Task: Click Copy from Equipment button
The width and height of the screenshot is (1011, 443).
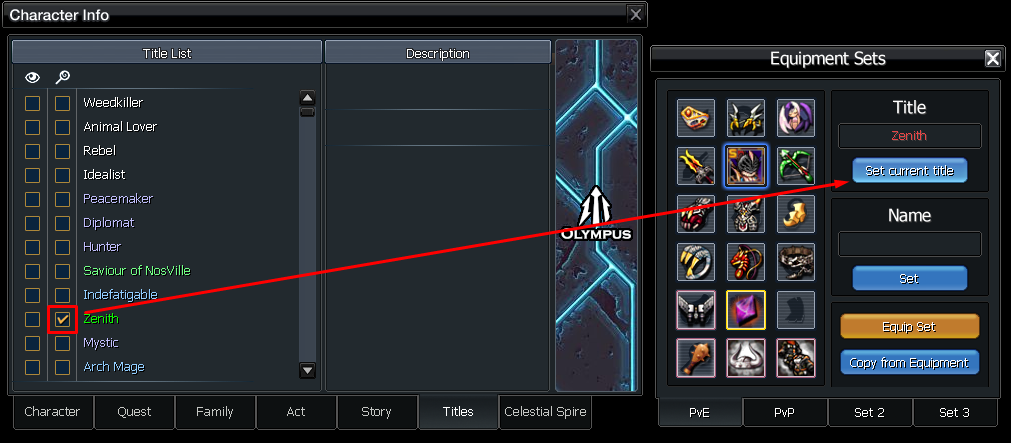Action: pyautogui.click(x=909, y=362)
